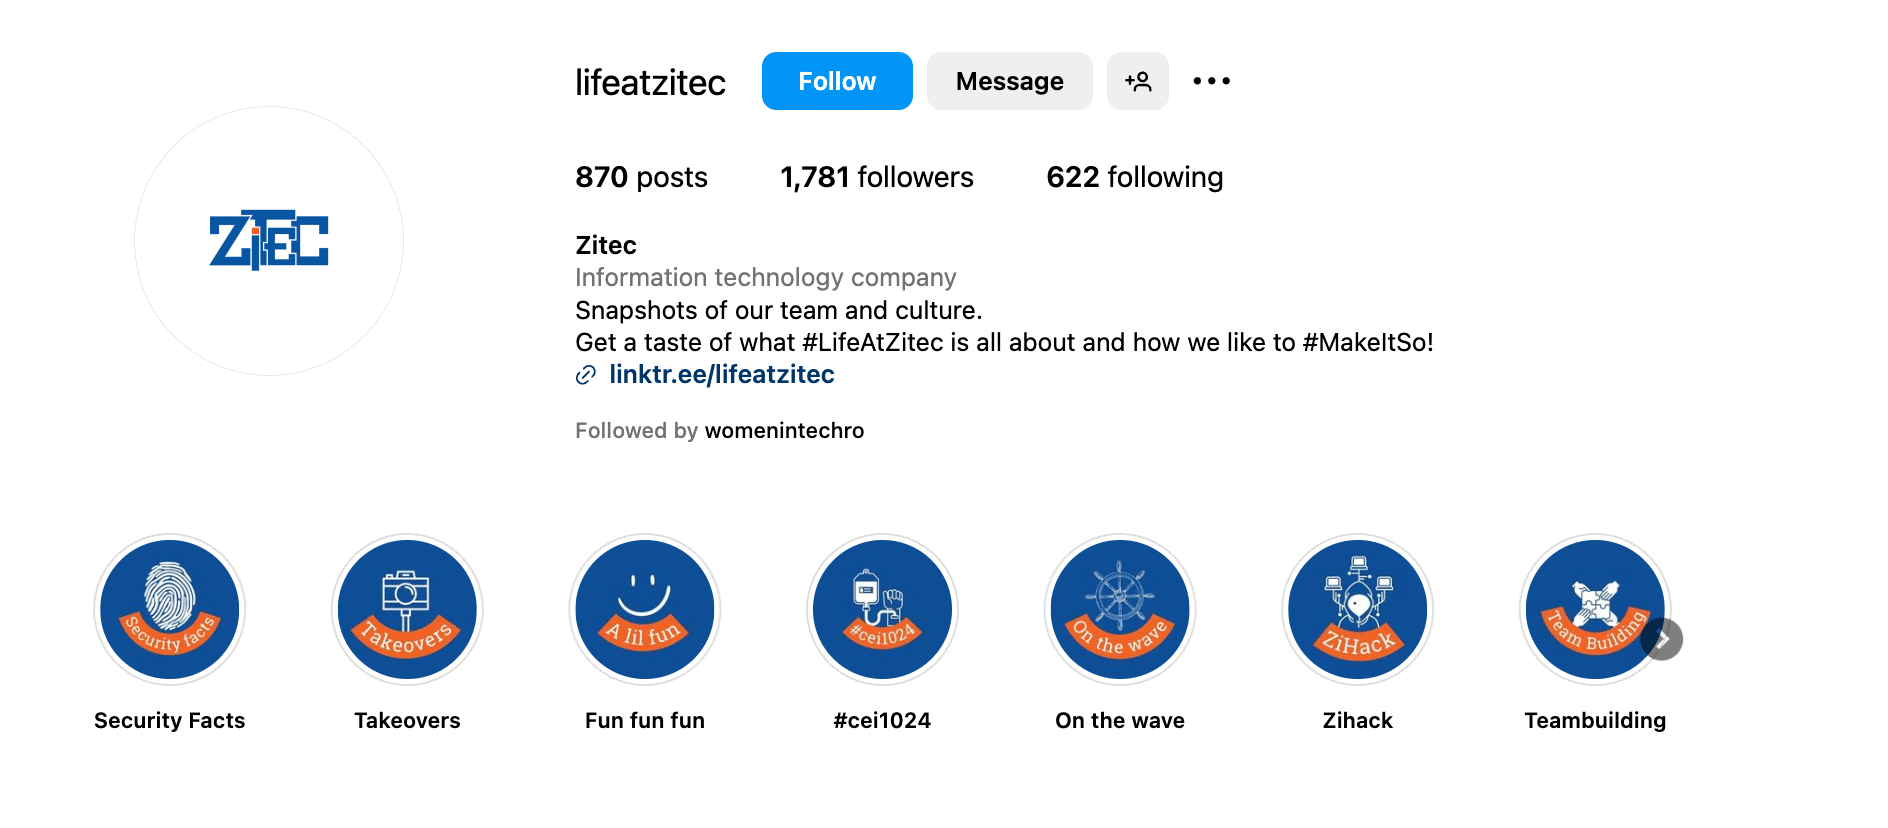The image size is (1888, 828).
Task: View the Teambuilding story highlight
Action: [1594, 609]
